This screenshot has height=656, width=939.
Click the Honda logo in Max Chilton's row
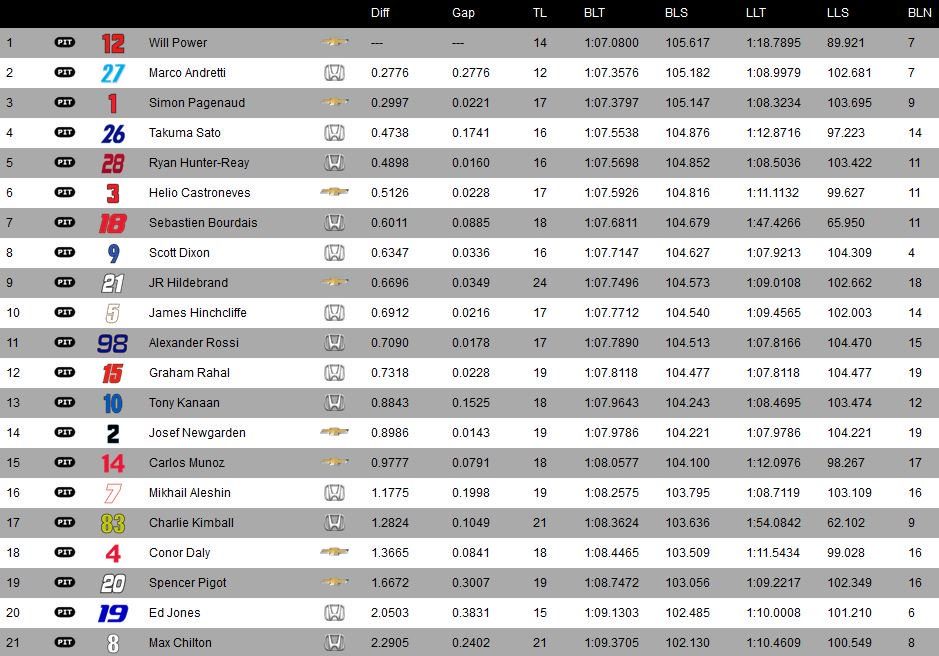pyautogui.click(x=334, y=642)
